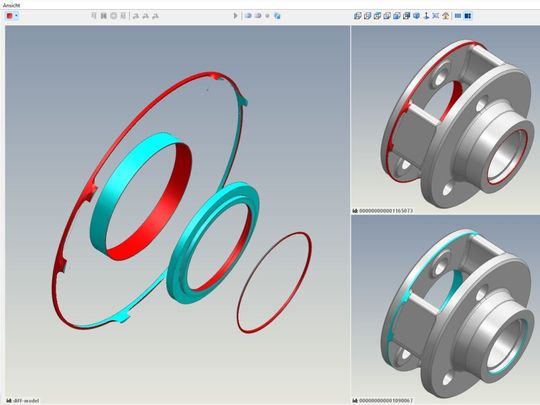Select the fifth view cube orientation icon
540x405 pixels.
(397, 16)
